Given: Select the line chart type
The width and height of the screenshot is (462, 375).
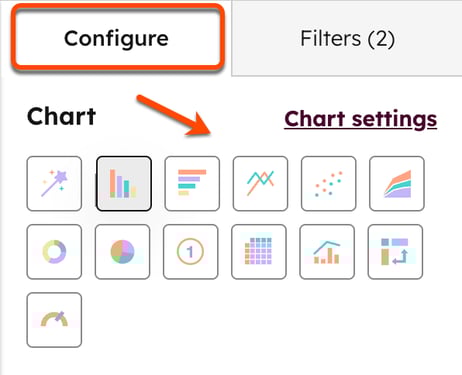Looking at the screenshot, I should (x=260, y=184).
